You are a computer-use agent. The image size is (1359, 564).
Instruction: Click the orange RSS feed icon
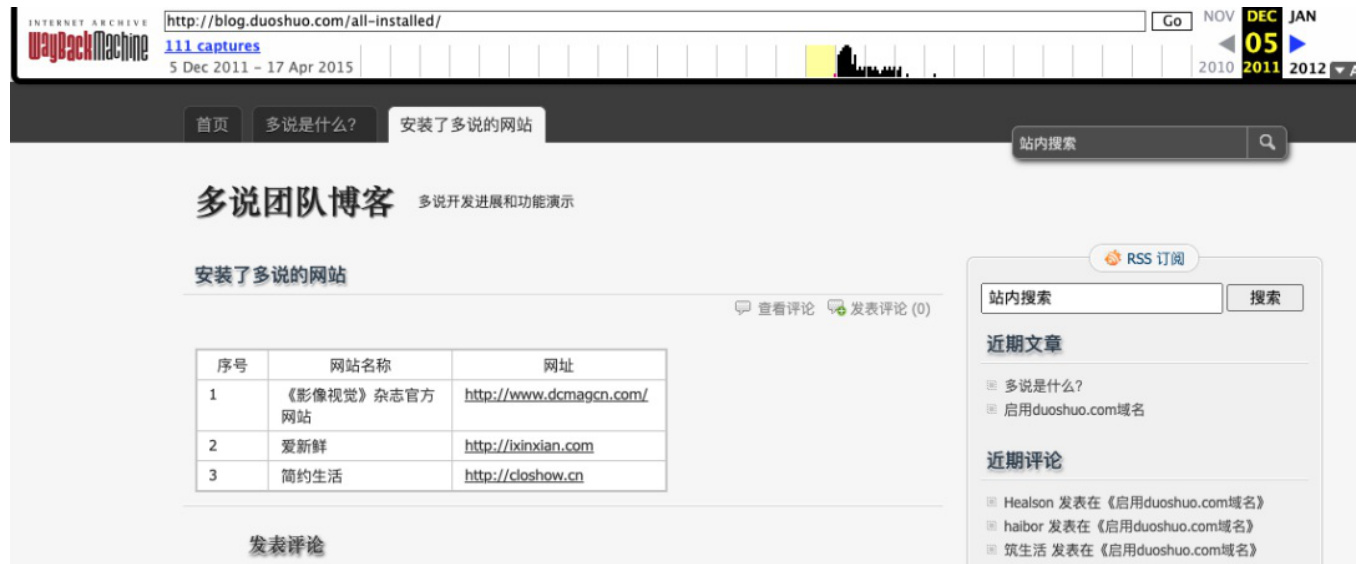tap(1112, 258)
